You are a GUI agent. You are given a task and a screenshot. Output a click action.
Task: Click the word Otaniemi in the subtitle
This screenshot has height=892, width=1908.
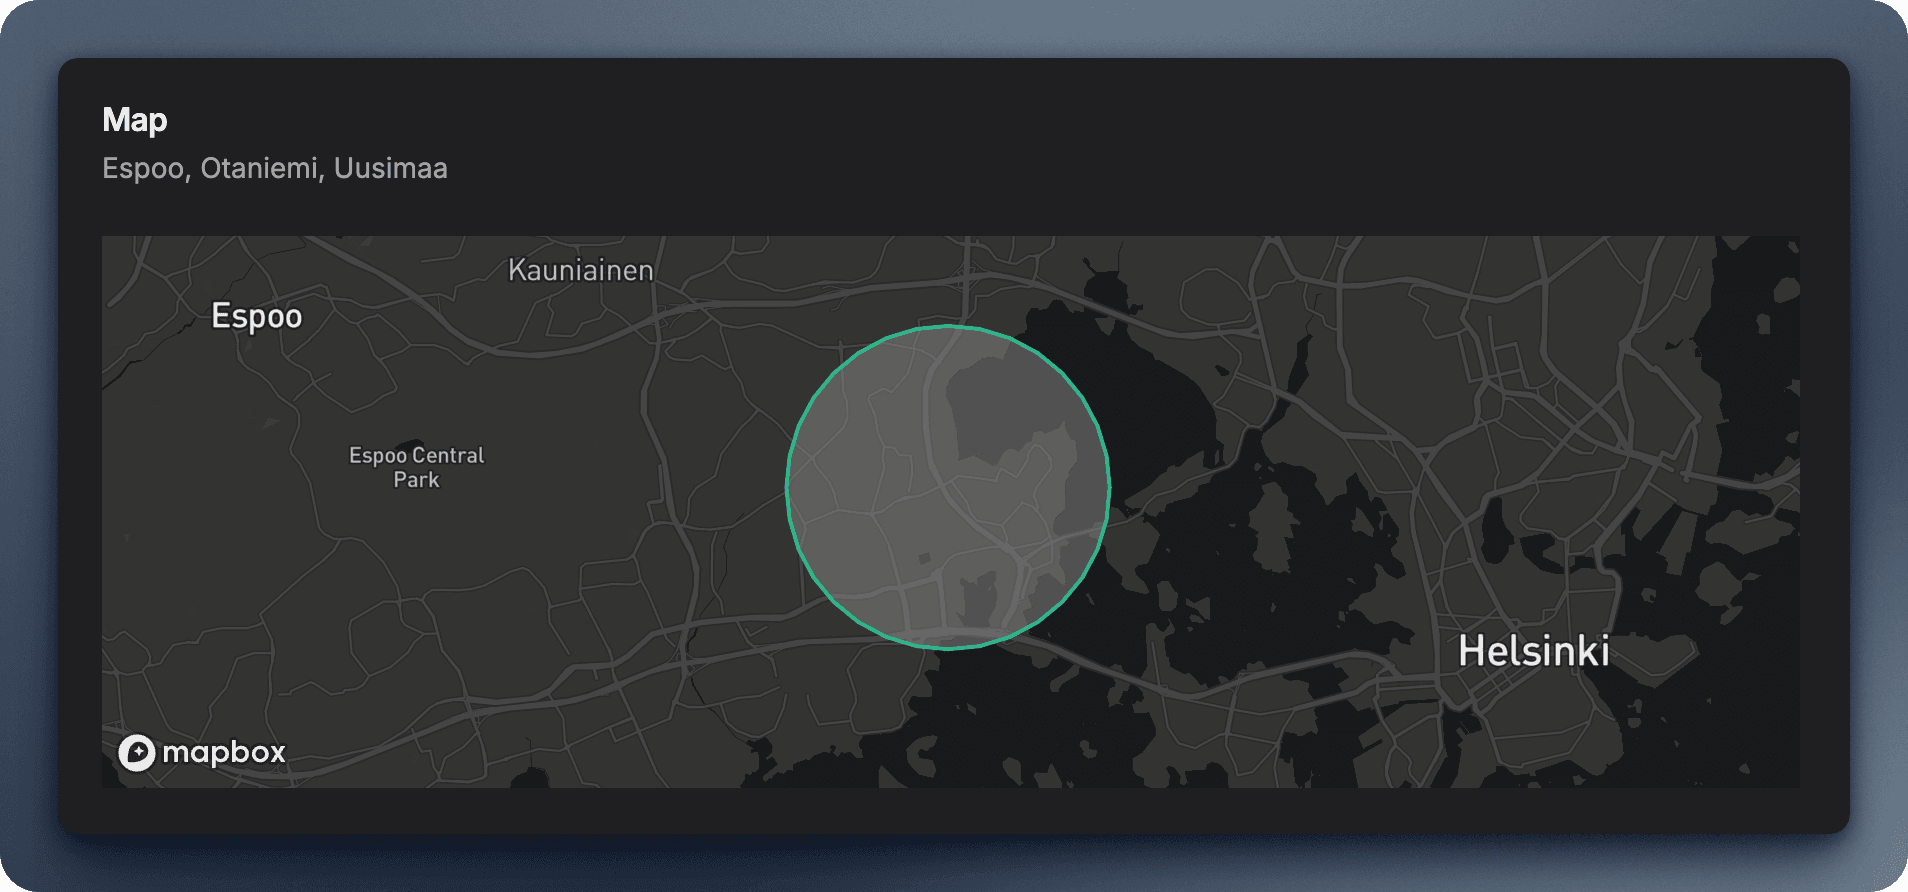(259, 168)
